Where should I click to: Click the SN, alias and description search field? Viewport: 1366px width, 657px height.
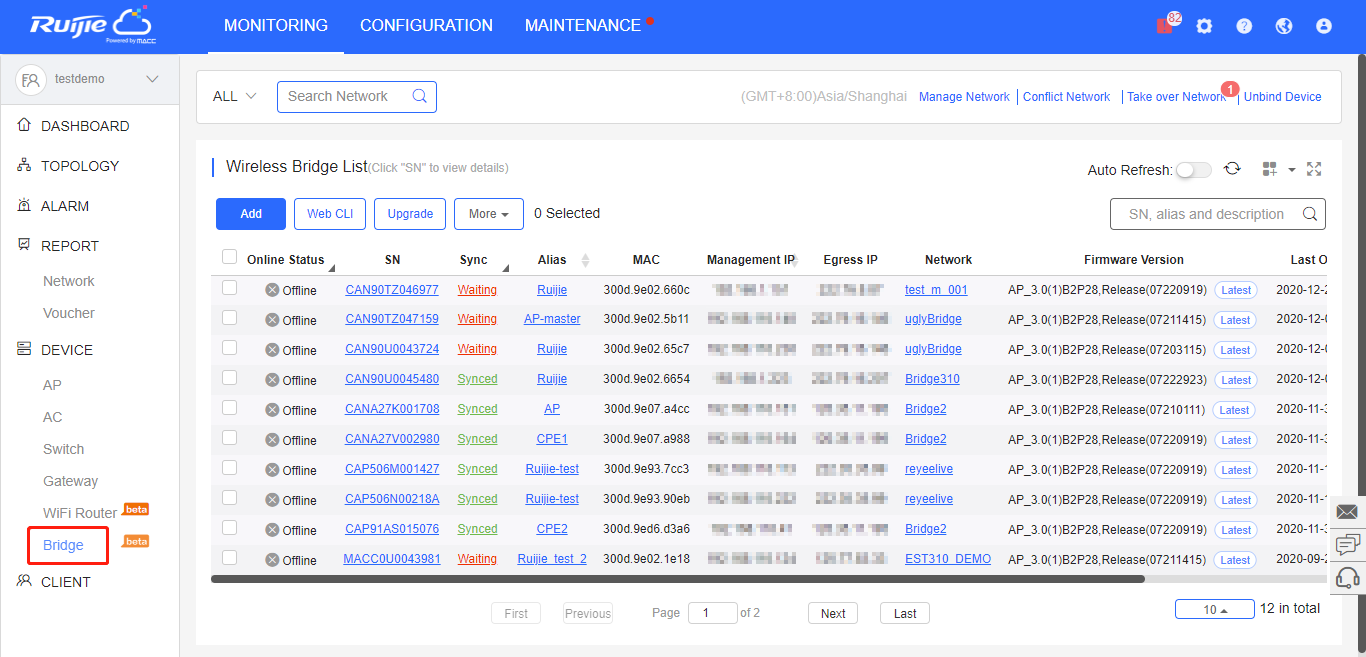pyautogui.click(x=1205, y=214)
